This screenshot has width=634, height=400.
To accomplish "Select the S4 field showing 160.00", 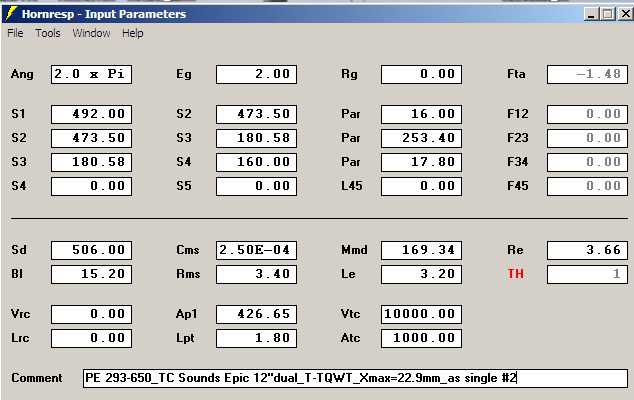I will pos(256,163).
